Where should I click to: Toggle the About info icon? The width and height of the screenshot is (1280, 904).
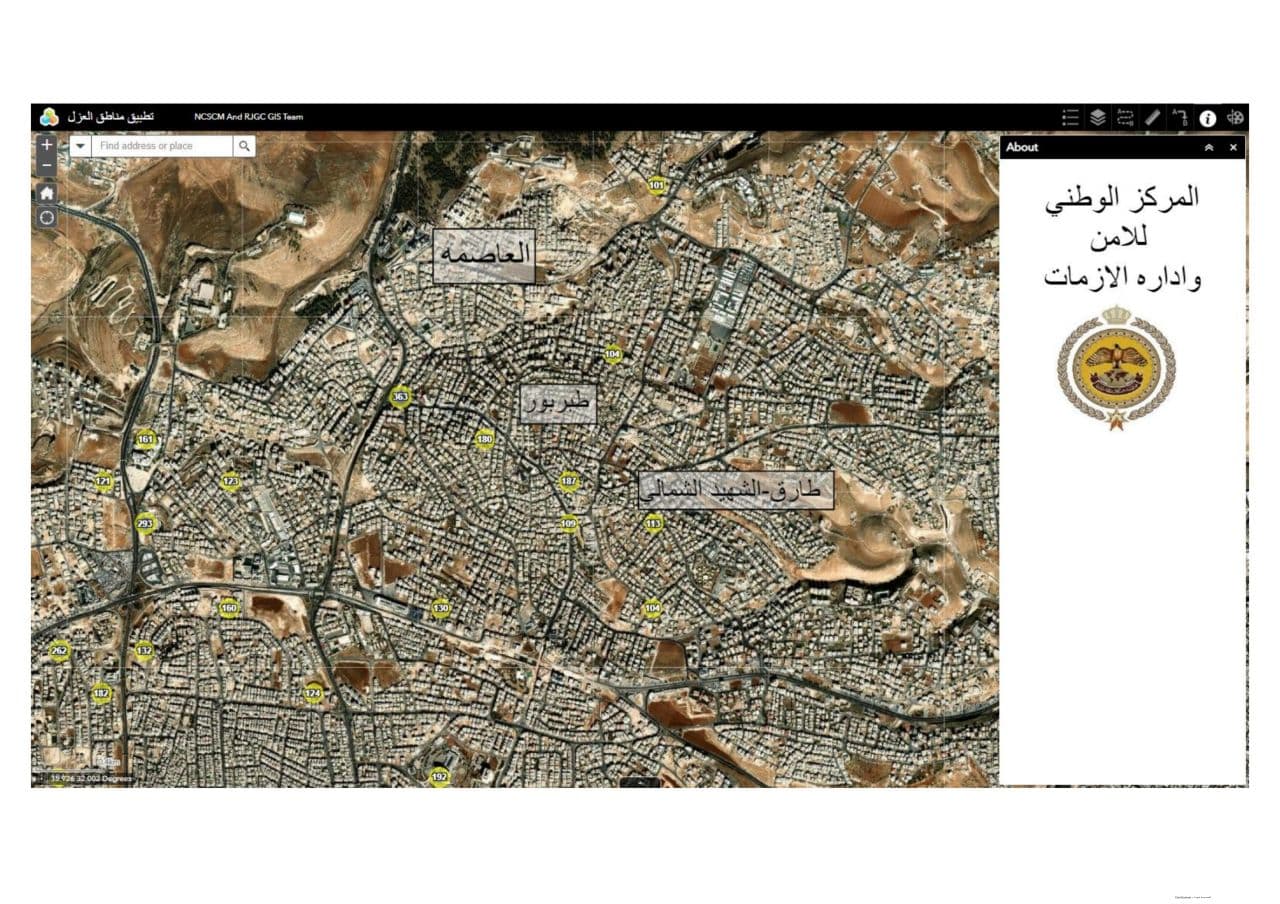click(x=1208, y=118)
